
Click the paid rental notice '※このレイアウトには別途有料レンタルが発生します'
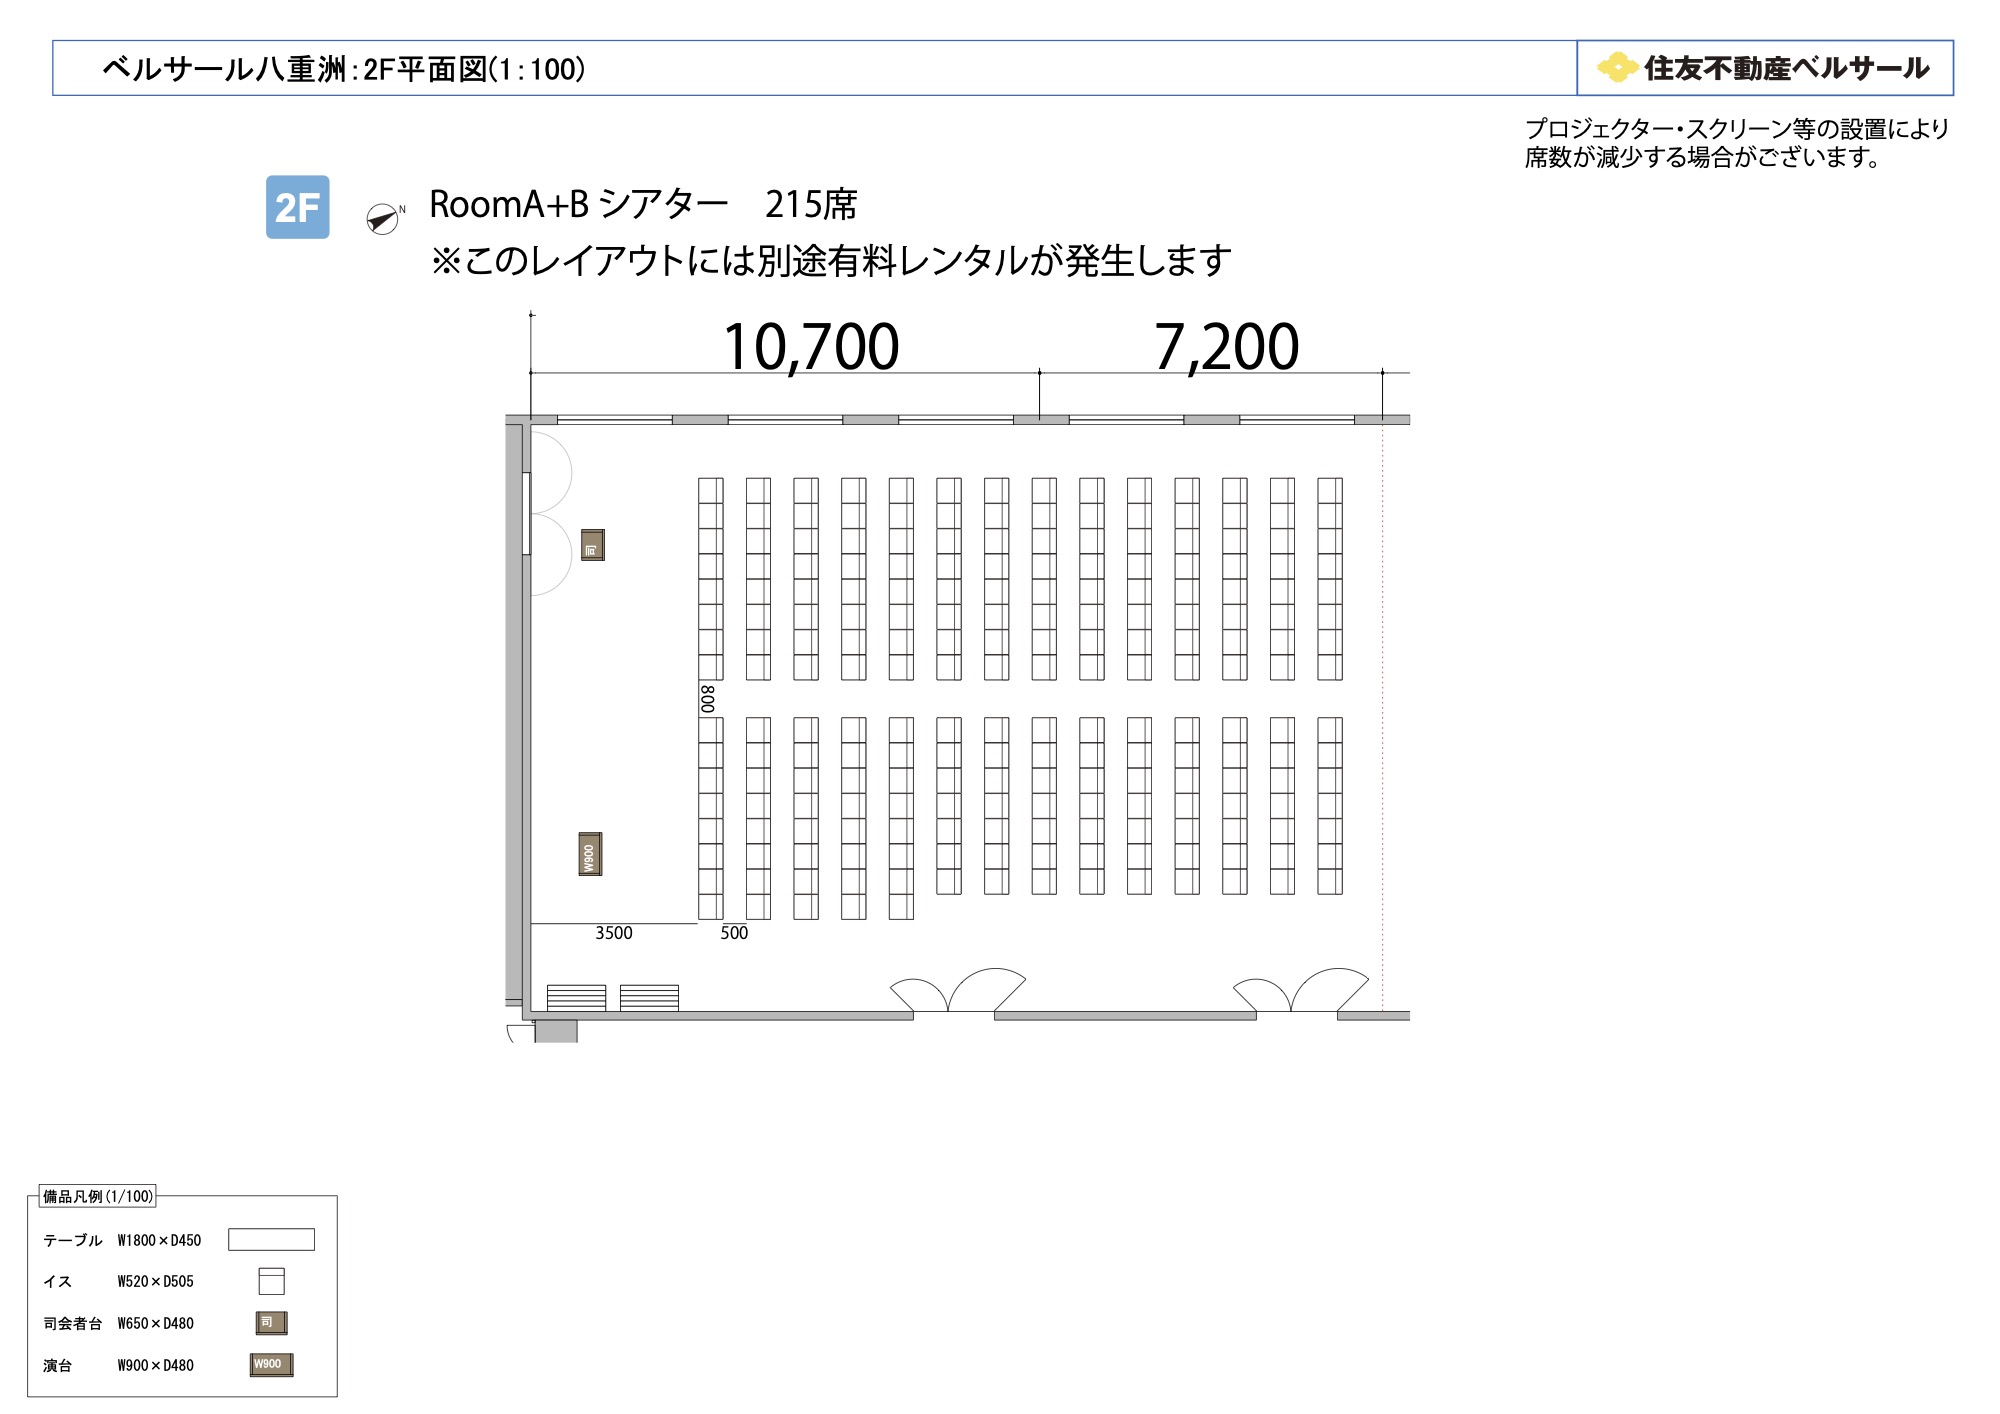(x=830, y=261)
